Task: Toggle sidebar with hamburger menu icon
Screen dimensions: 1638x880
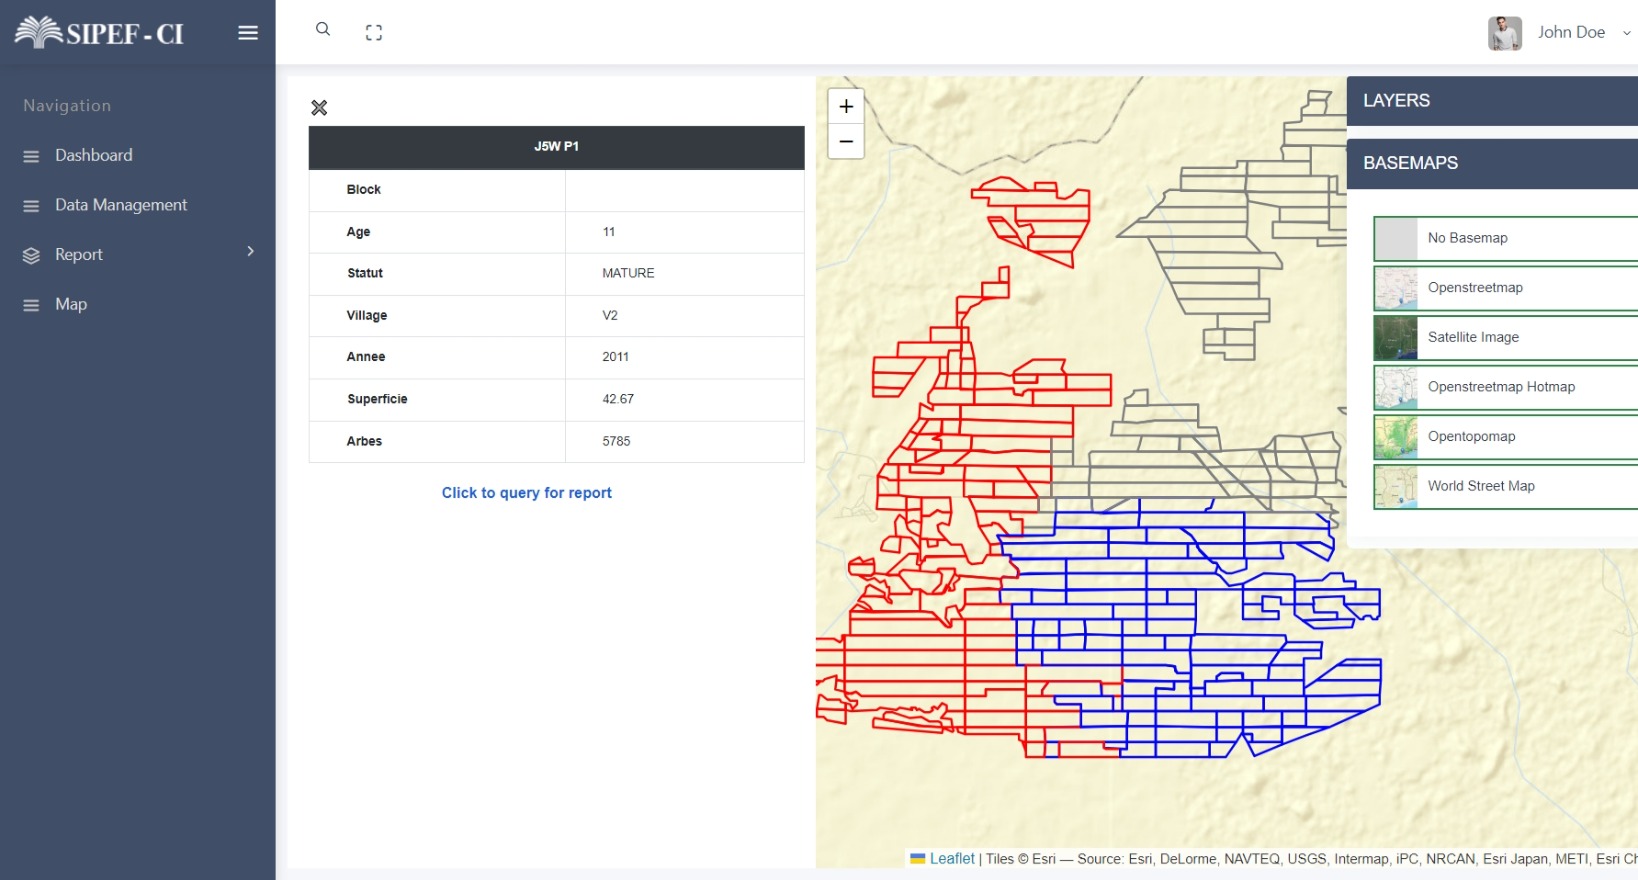Action: 248,33
